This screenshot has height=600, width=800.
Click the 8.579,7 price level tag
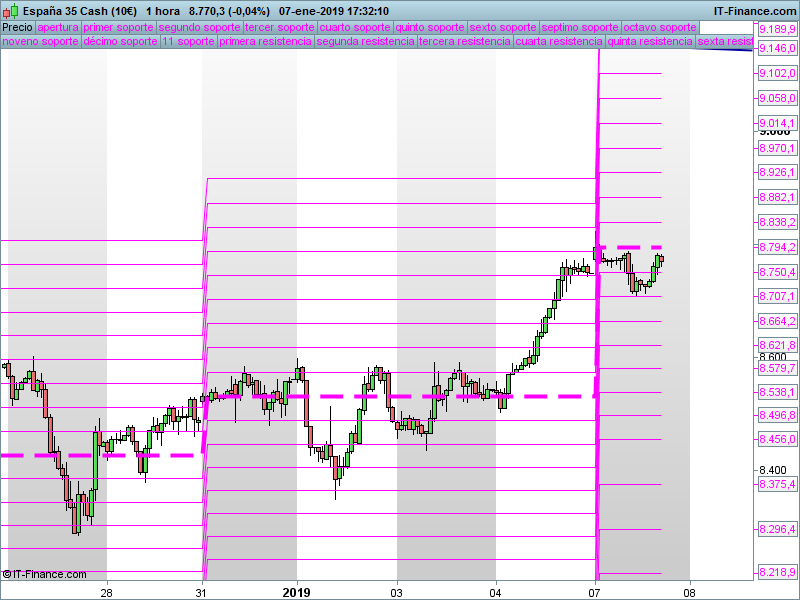pos(777,368)
